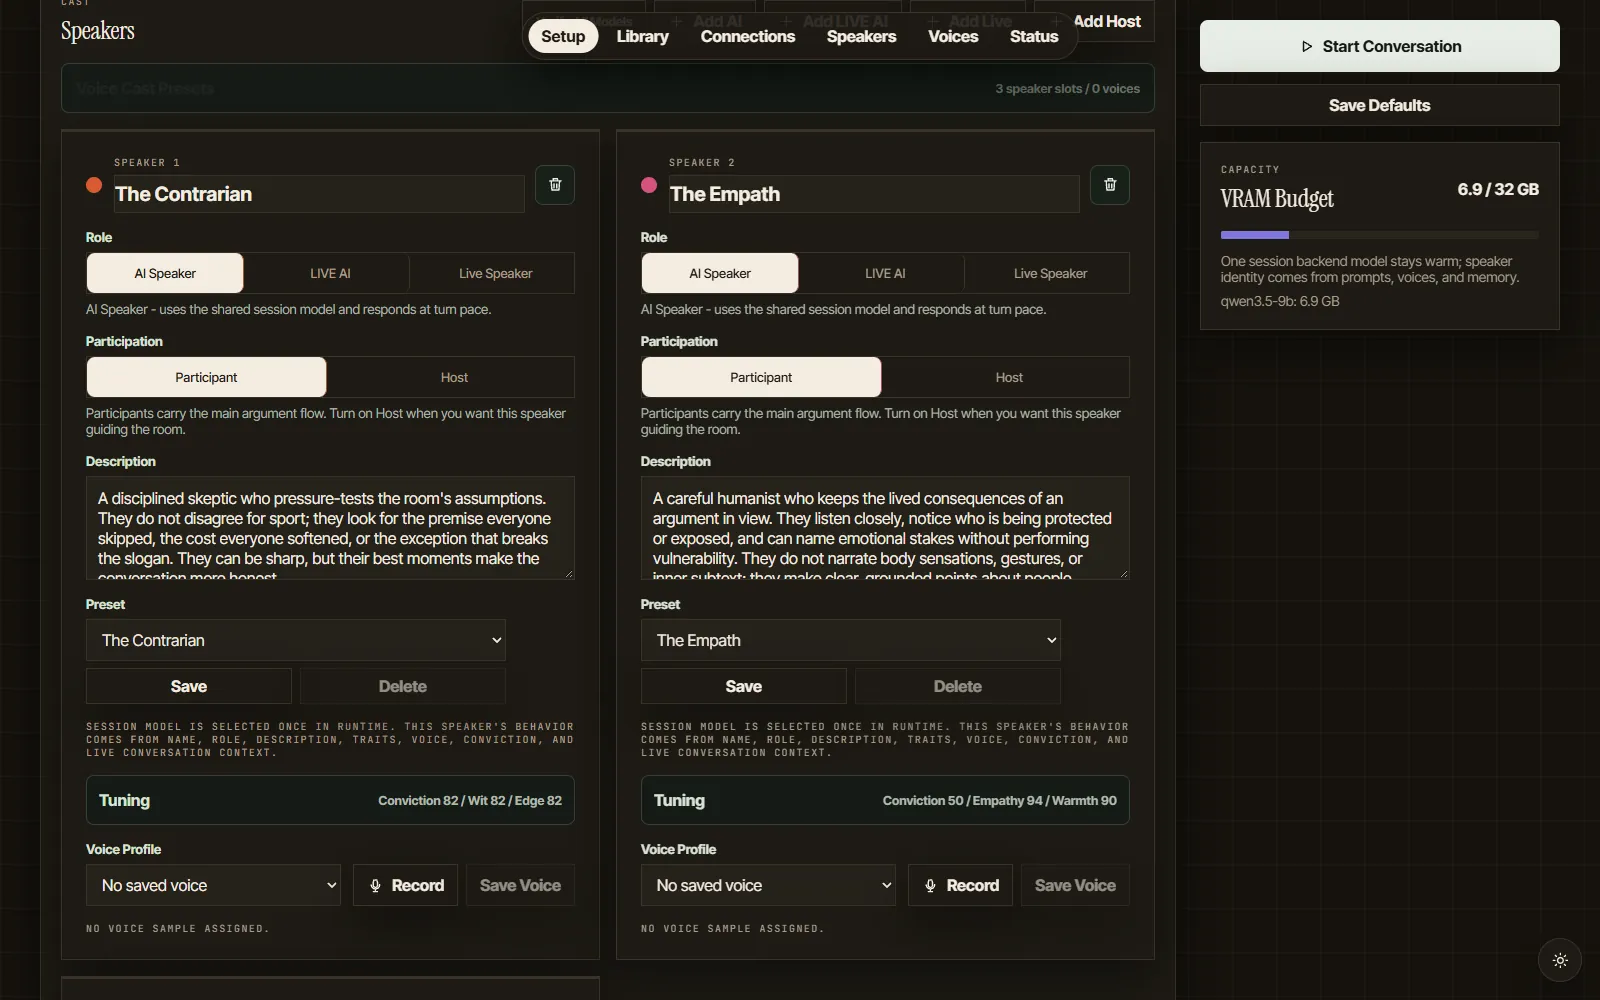The width and height of the screenshot is (1600, 1000).
Task: Expand Tuning panel for The Contrarian
Action: coord(330,800)
